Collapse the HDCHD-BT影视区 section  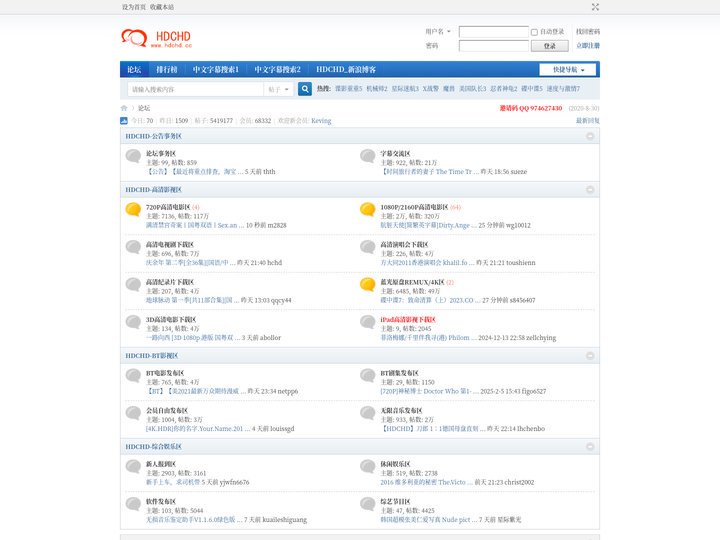click(x=590, y=356)
